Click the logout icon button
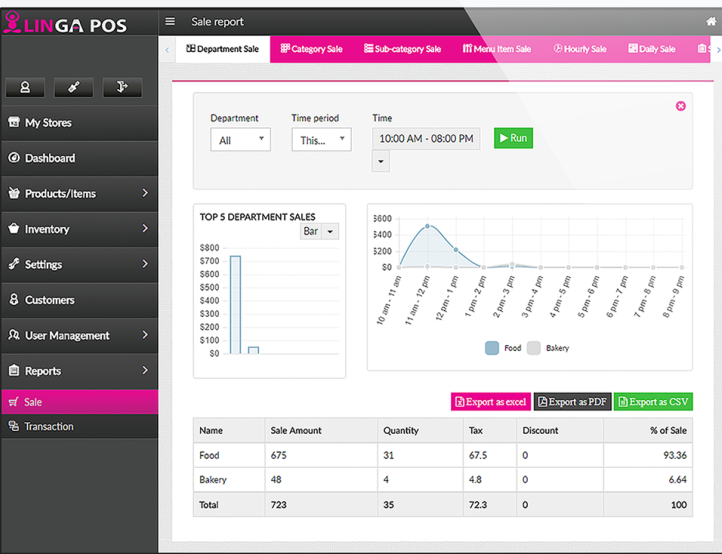 pyautogui.click(x=122, y=87)
